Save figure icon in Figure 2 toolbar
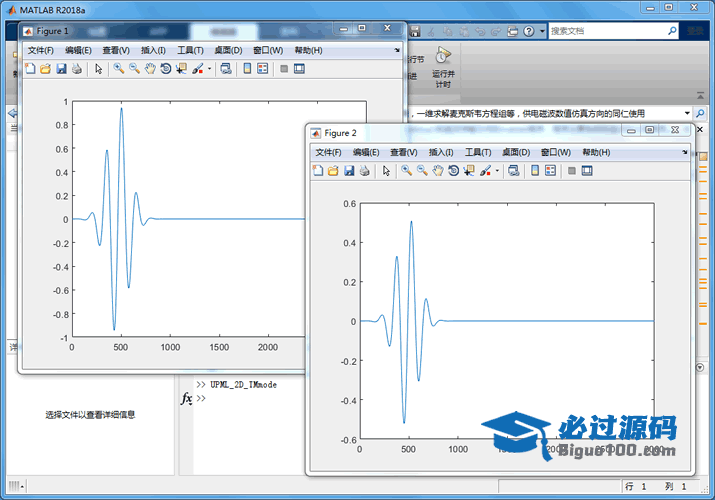The width and height of the screenshot is (715, 500). (349, 171)
